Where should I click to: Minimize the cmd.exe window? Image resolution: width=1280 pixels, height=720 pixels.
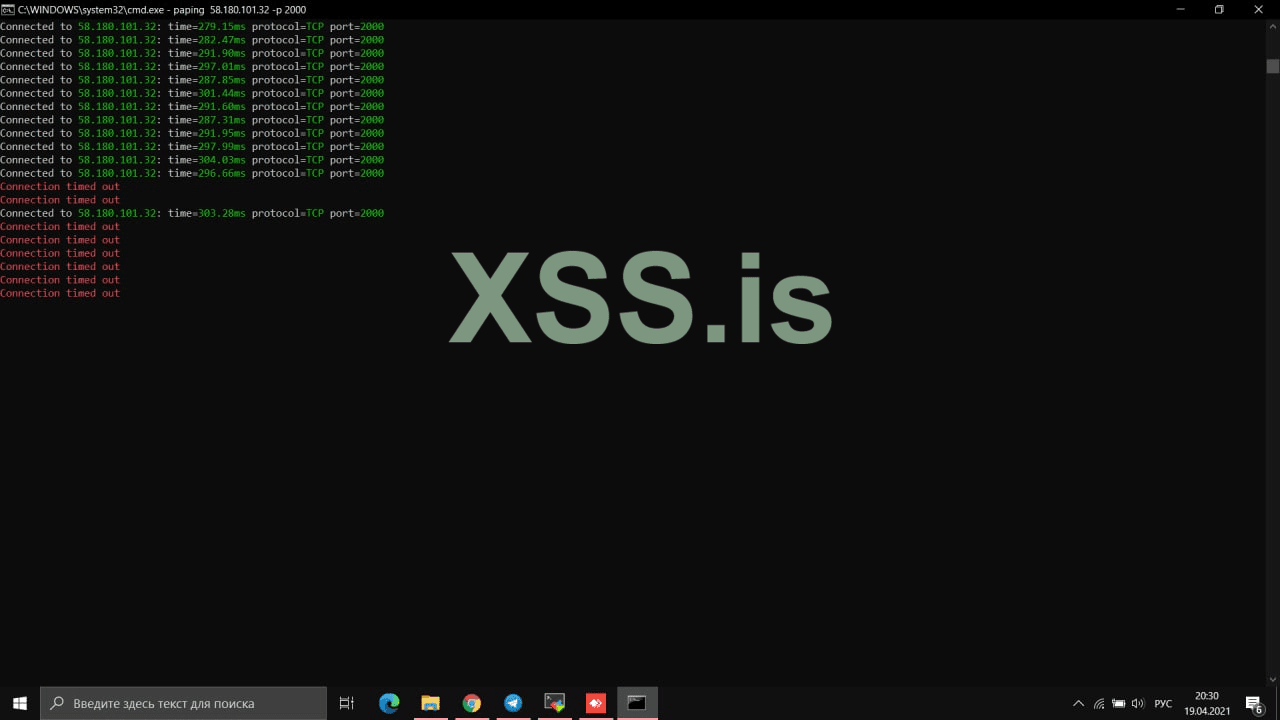pos(1182,9)
